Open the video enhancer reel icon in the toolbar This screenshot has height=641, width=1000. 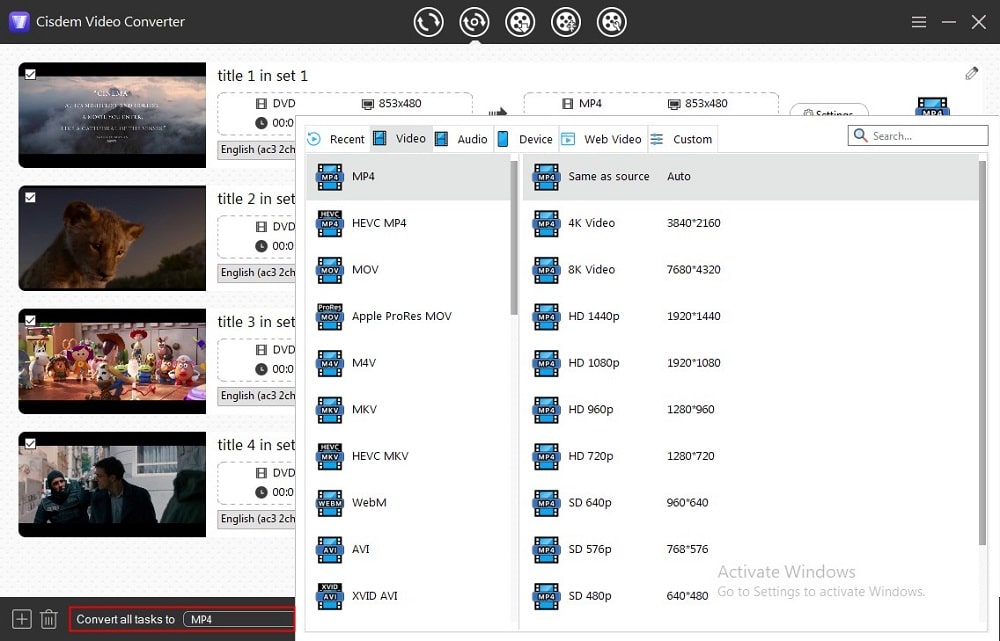(566, 21)
